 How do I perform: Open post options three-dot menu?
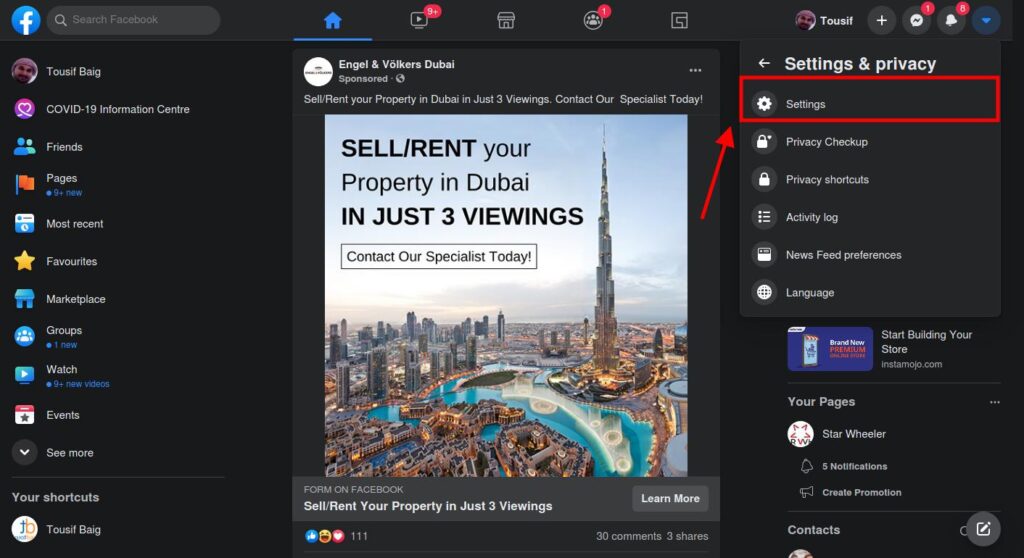(695, 70)
